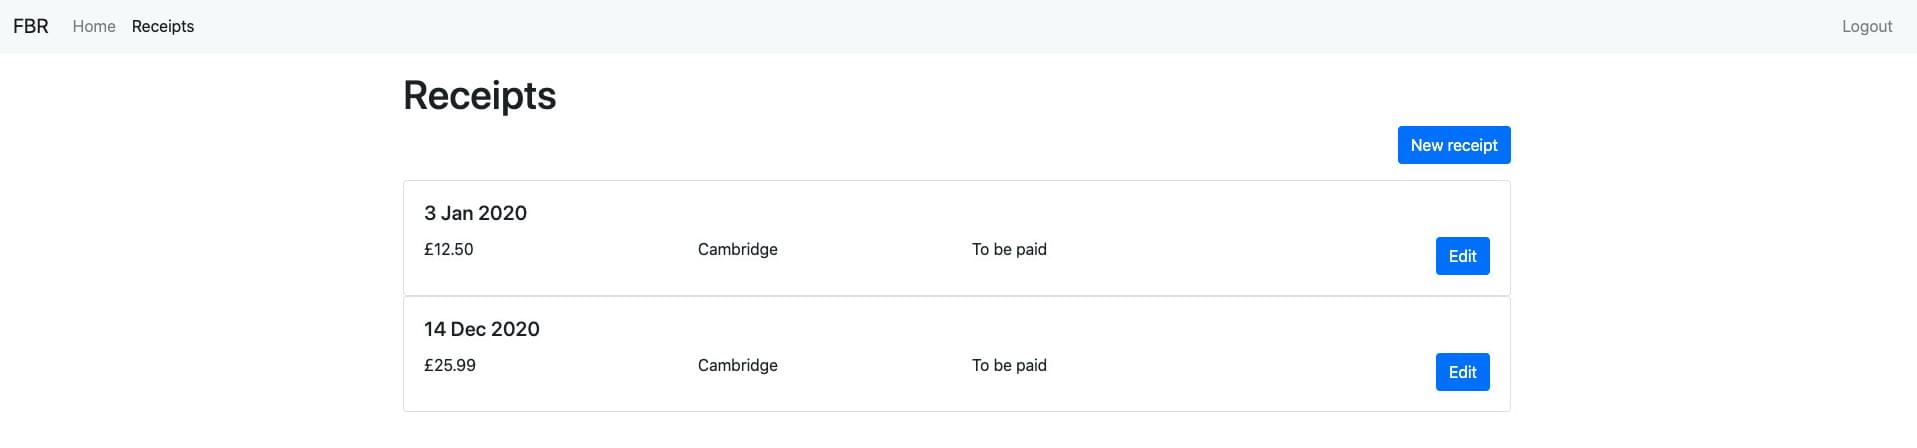
Task: Click Cambridge on the £12.50 receipt
Action: tap(737, 249)
